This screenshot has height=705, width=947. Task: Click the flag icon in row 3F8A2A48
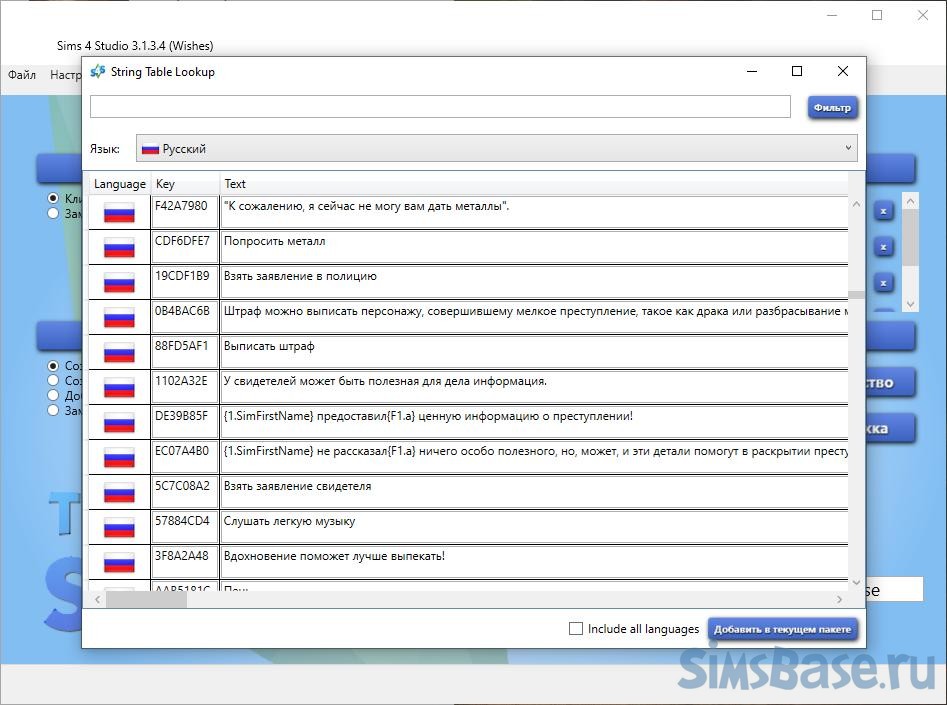point(119,563)
